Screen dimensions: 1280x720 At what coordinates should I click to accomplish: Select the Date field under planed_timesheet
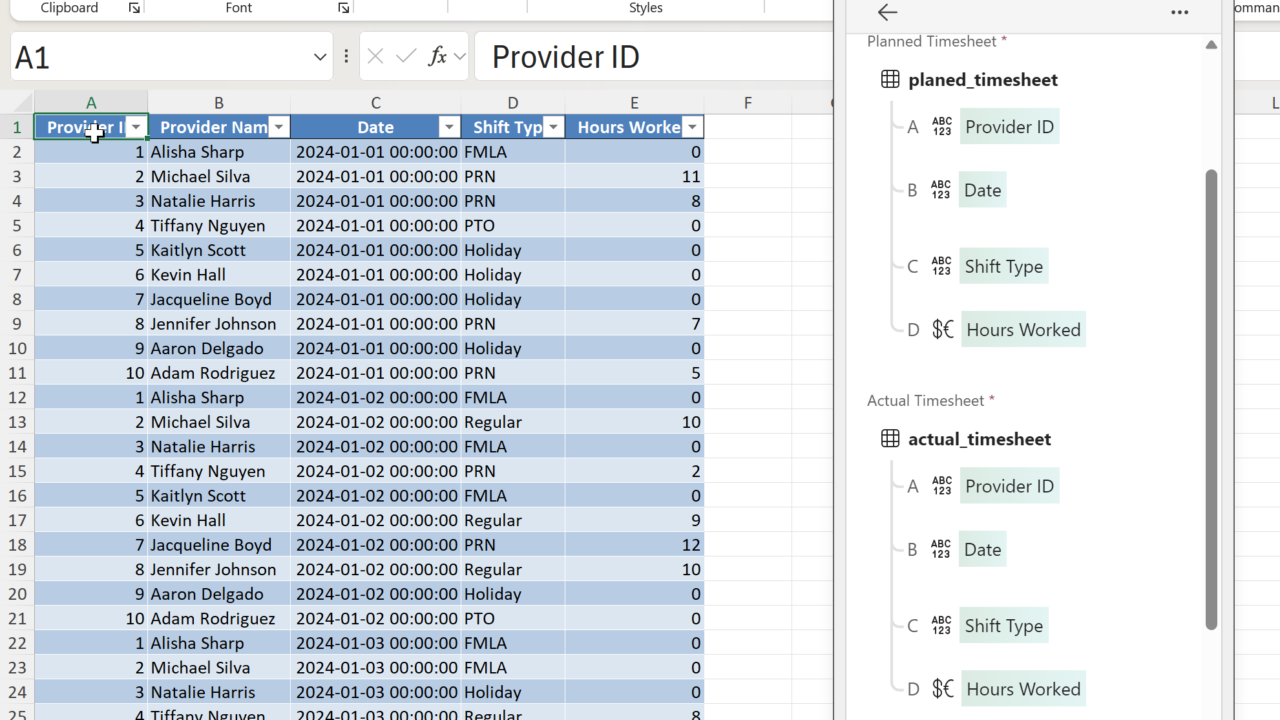click(x=982, y=190)
